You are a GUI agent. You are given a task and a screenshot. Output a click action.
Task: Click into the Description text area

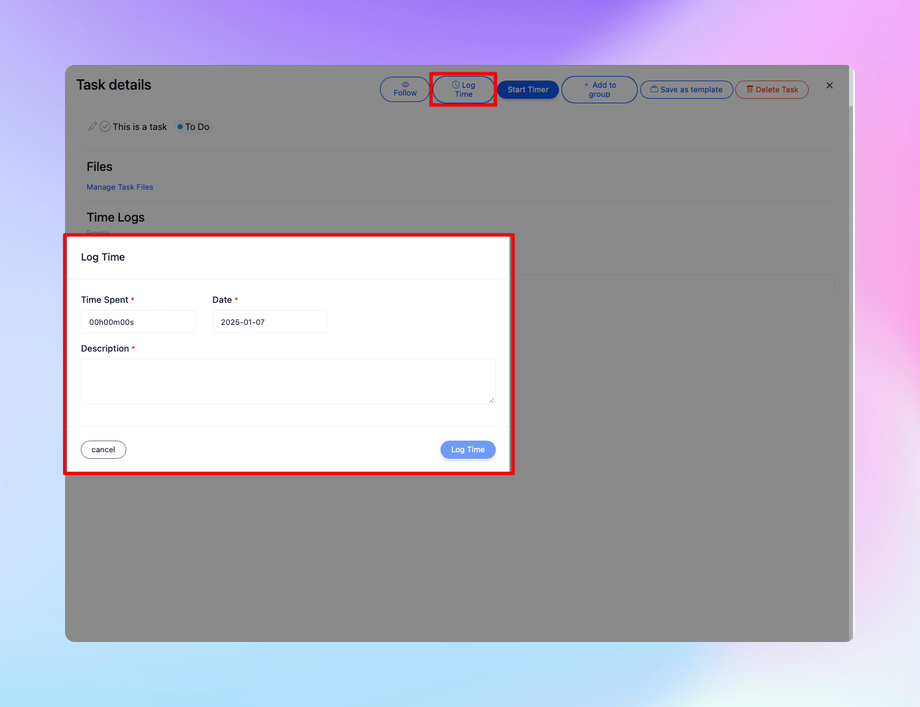(288, 381)
